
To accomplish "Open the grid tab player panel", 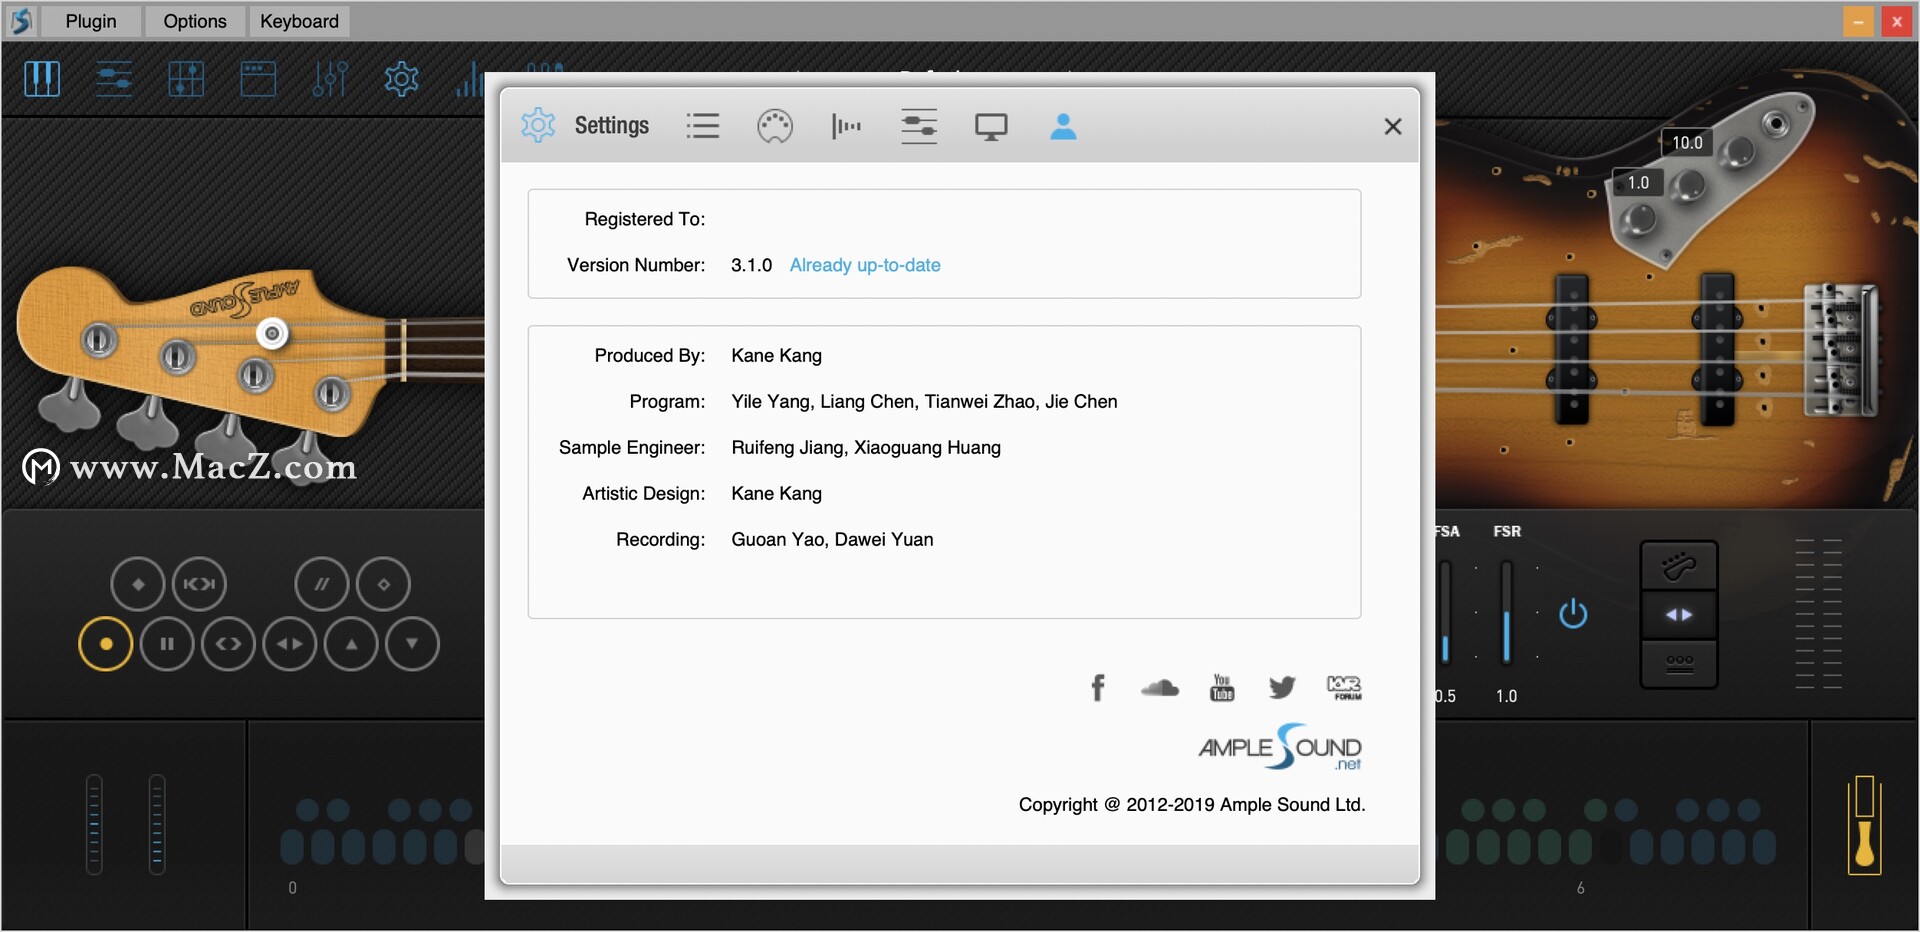I will 186,79.
